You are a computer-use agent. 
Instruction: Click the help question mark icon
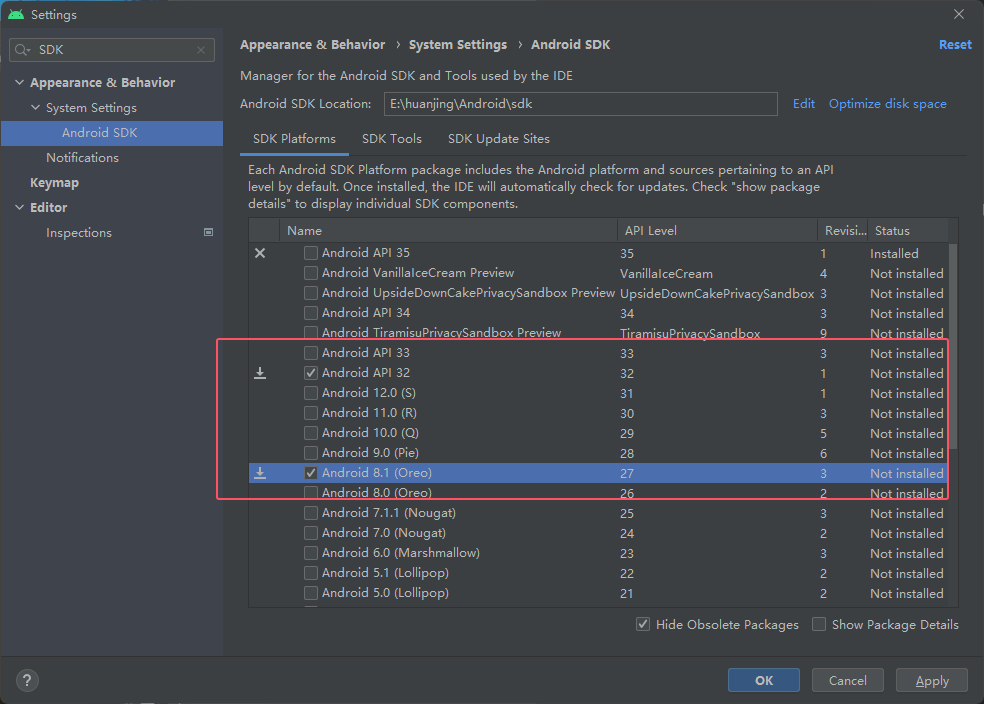tap(27, 680)
